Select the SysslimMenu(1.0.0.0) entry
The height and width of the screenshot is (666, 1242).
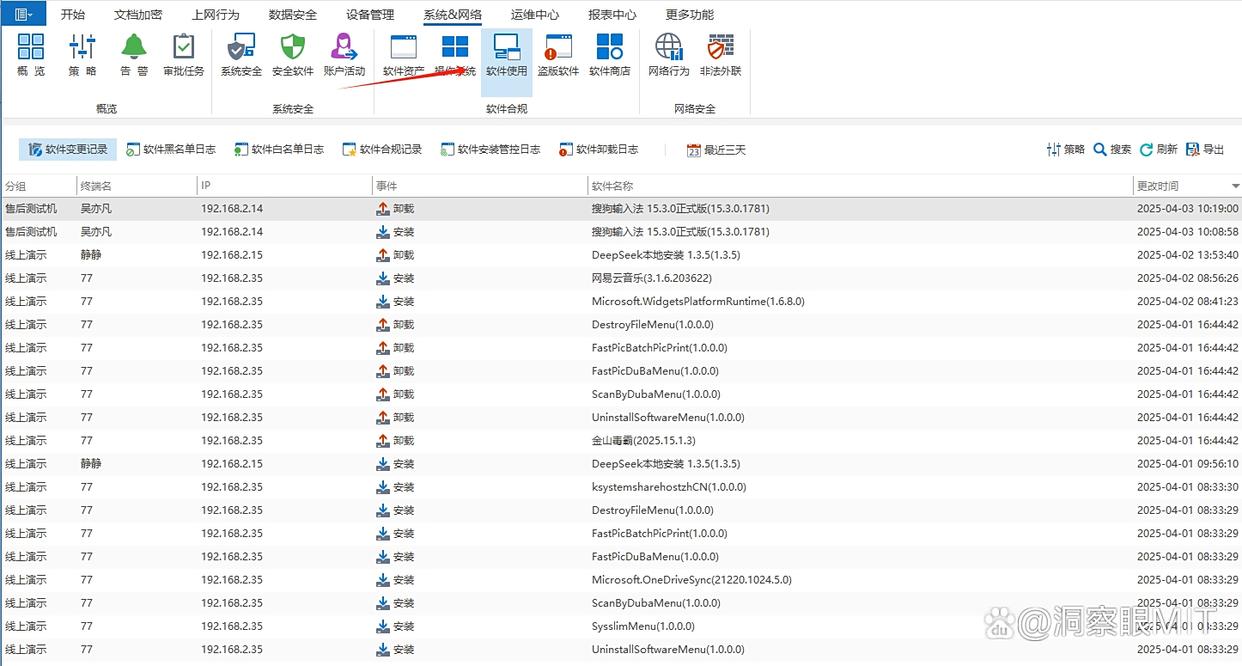pyautogui.click(x=643, y=626)
